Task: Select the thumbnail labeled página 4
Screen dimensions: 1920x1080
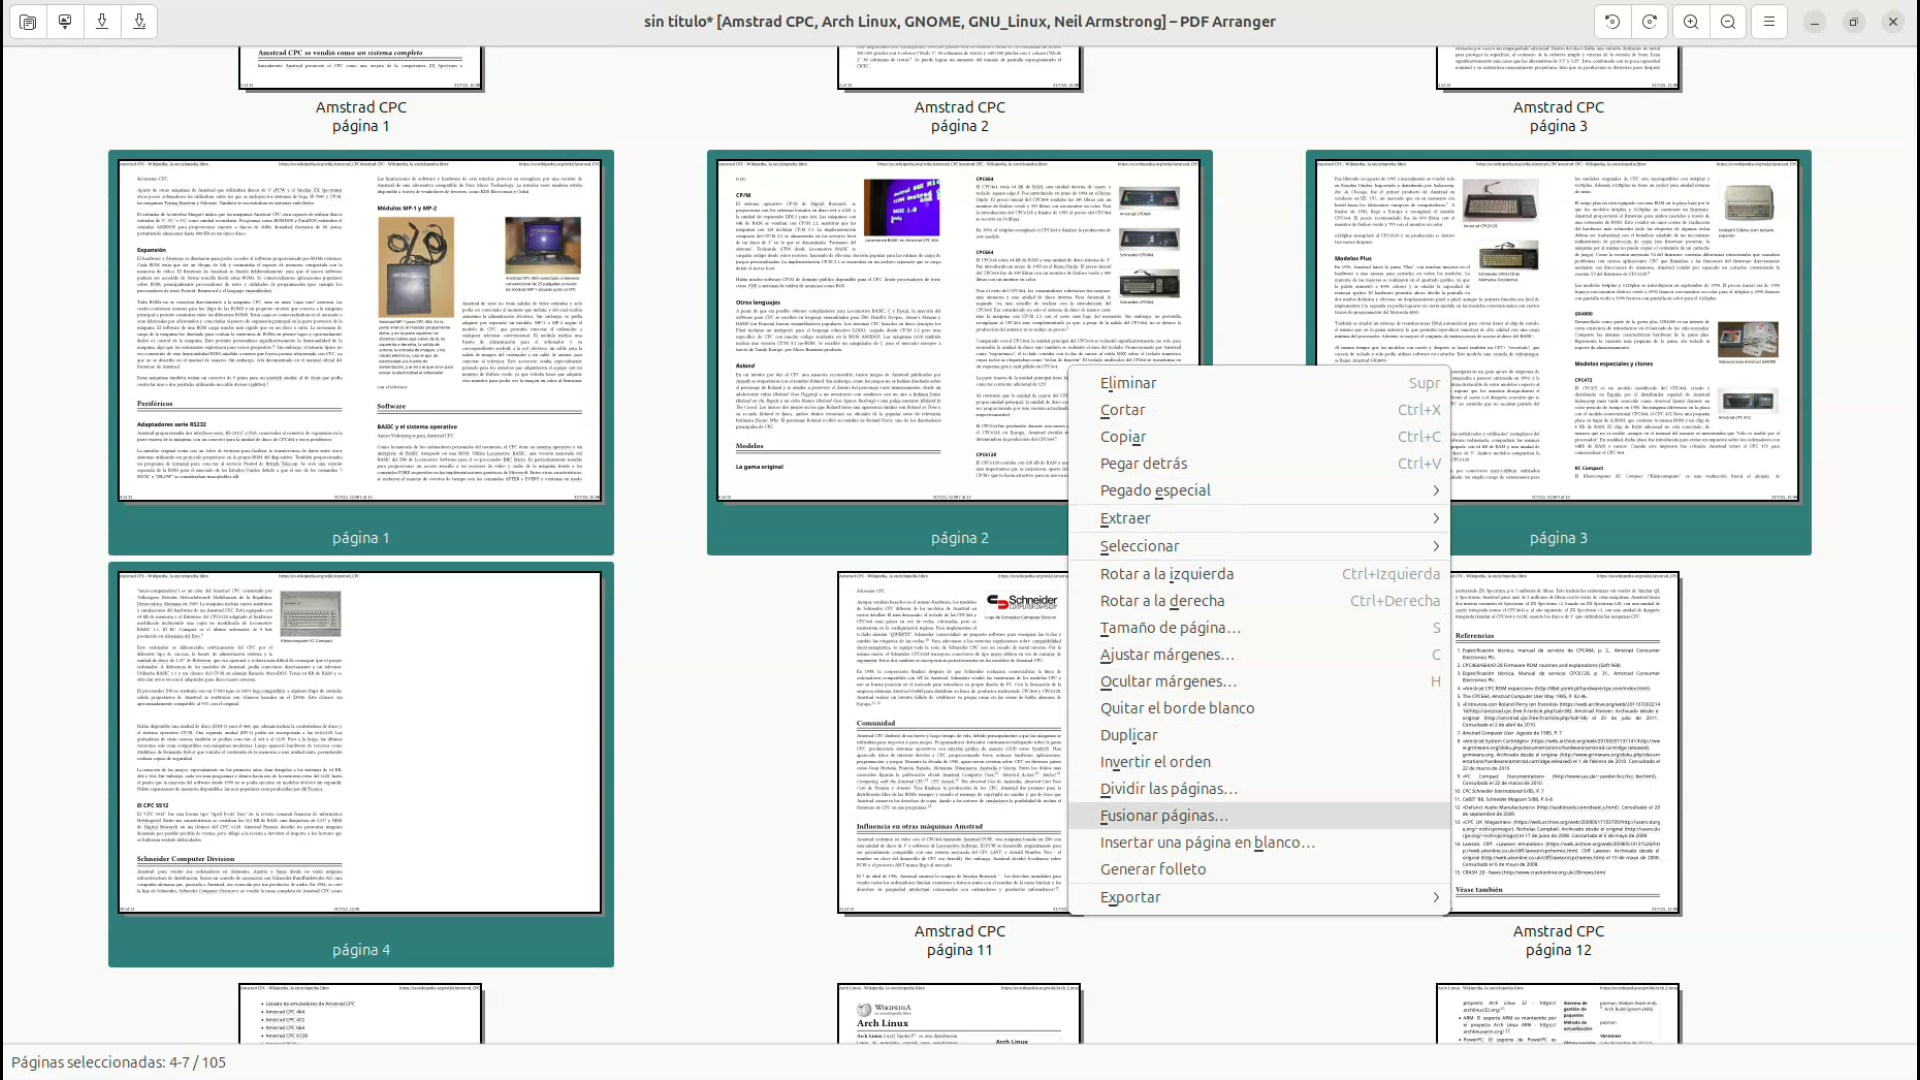Action: [x=361, y=764]
